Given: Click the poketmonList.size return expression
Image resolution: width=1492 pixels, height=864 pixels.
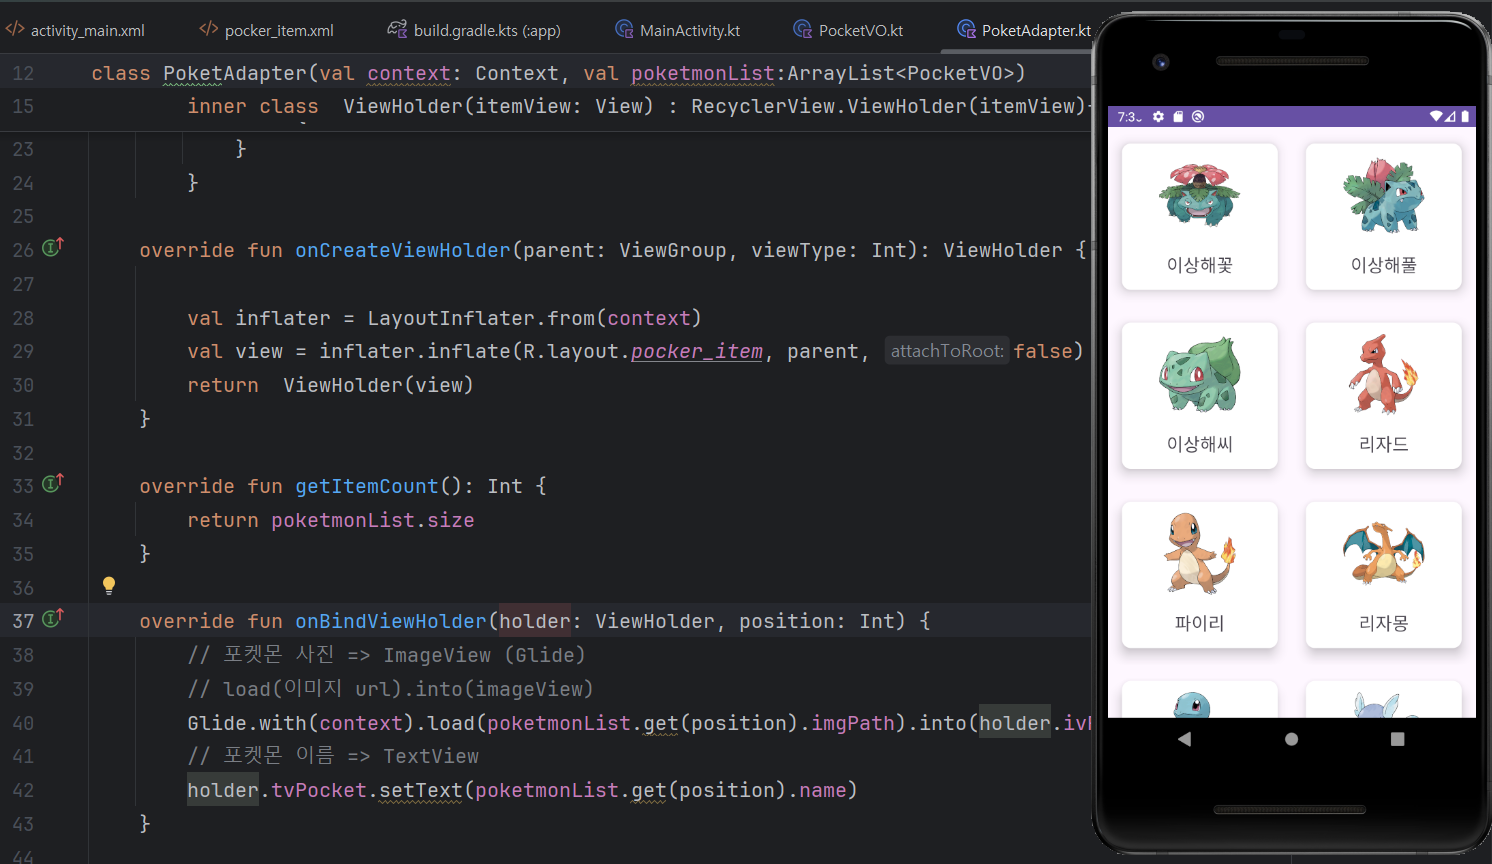Looking at the screenshot, I should coord(373,520).
